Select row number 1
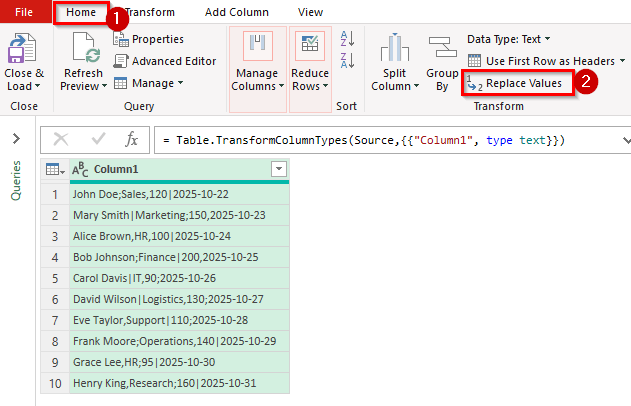This screenshot has height=406, width=631. pyautogui.click(x=55, y=195)
